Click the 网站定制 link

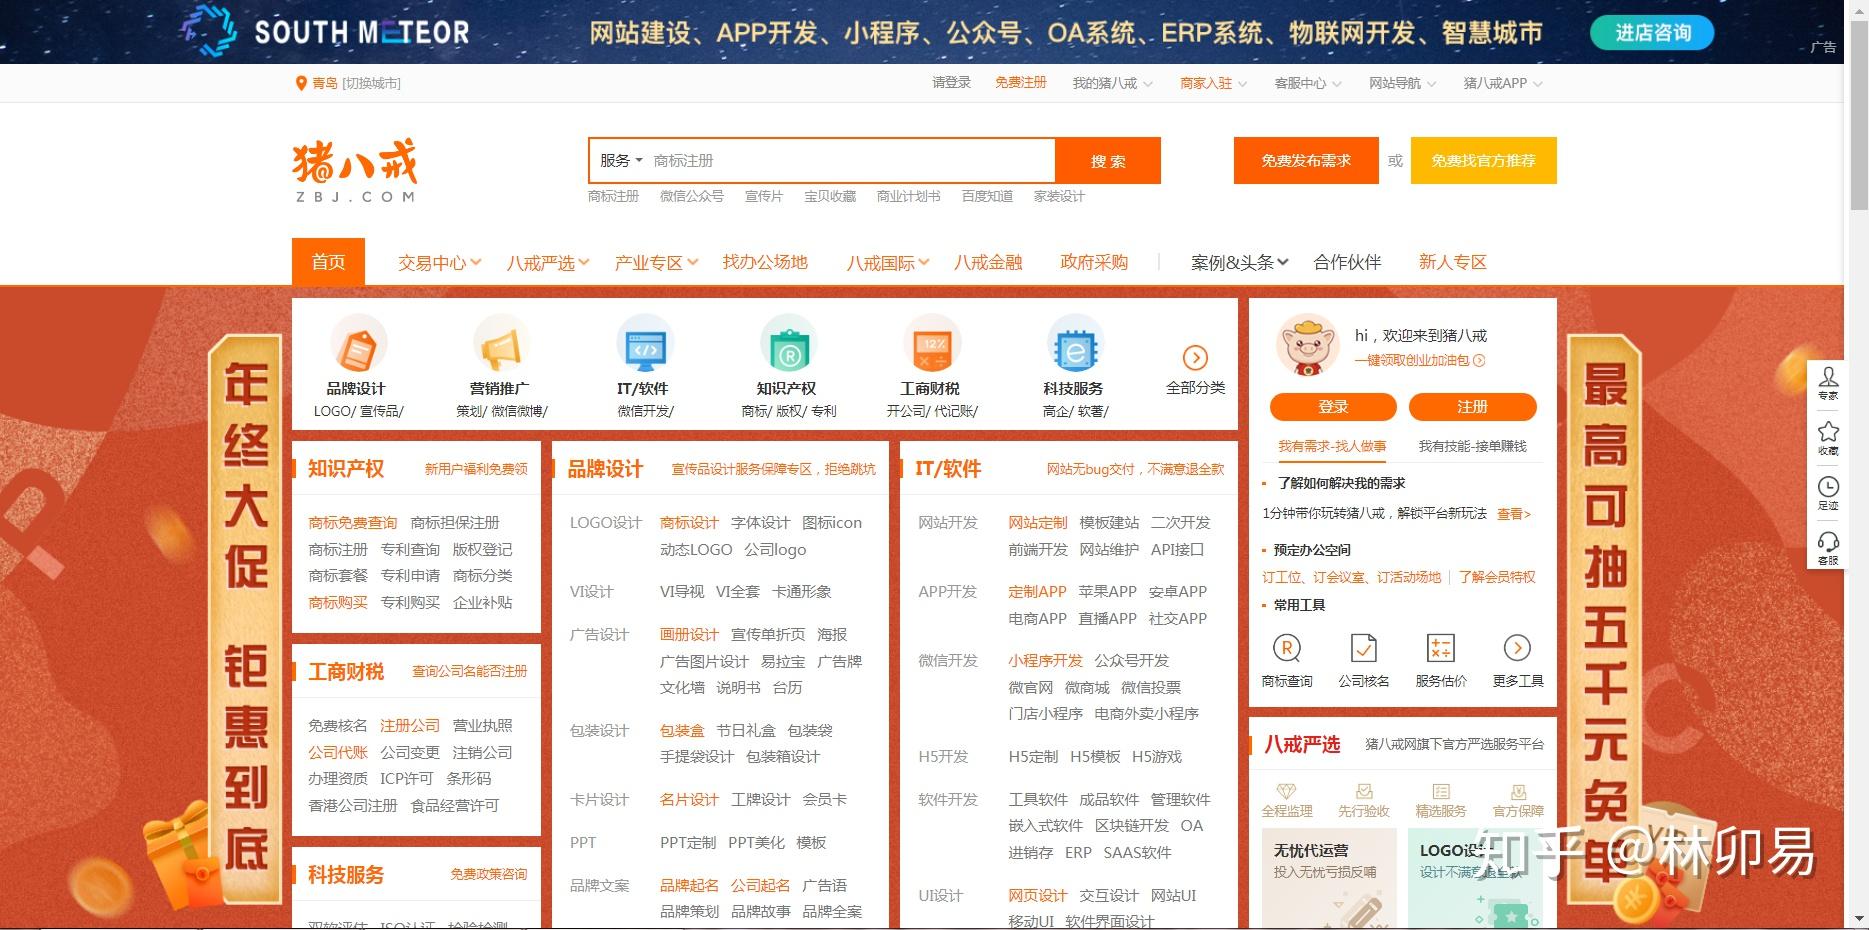point(1037,522)
